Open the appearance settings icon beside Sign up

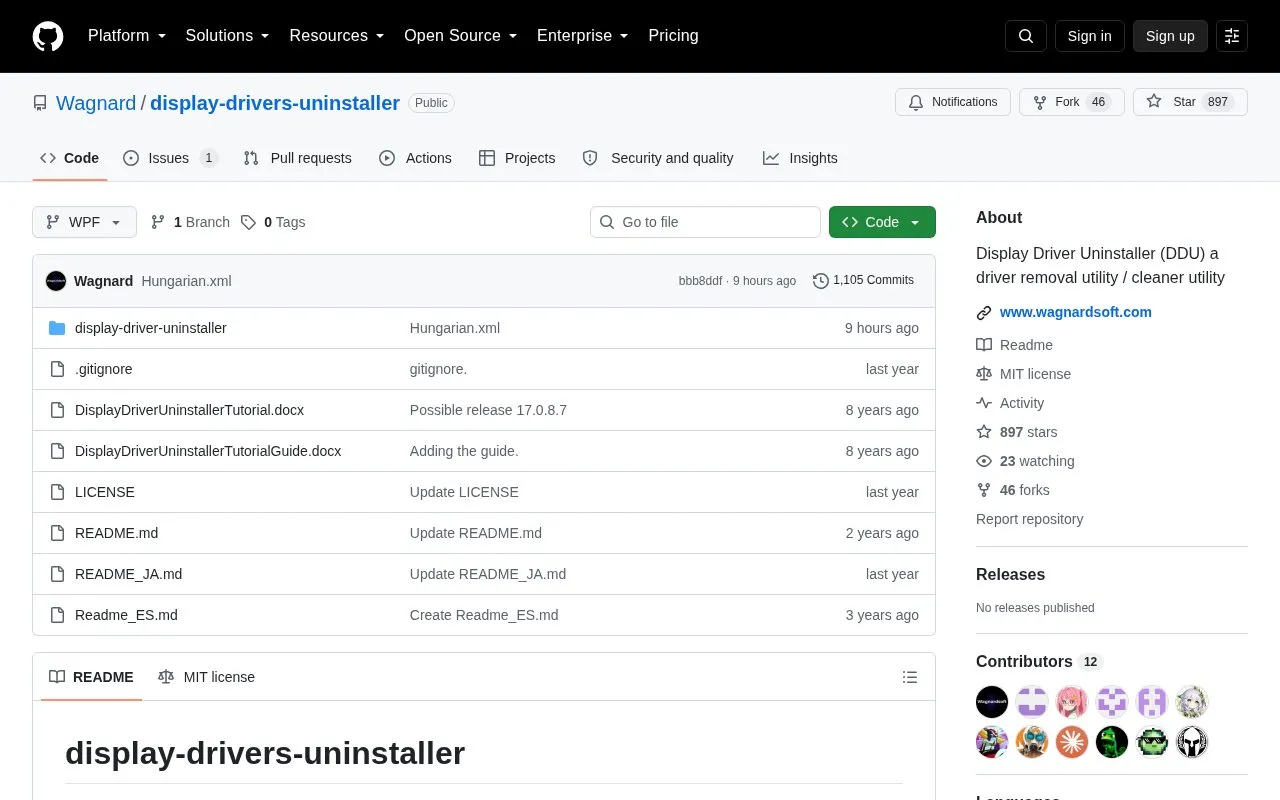[x=1232, y=36]
